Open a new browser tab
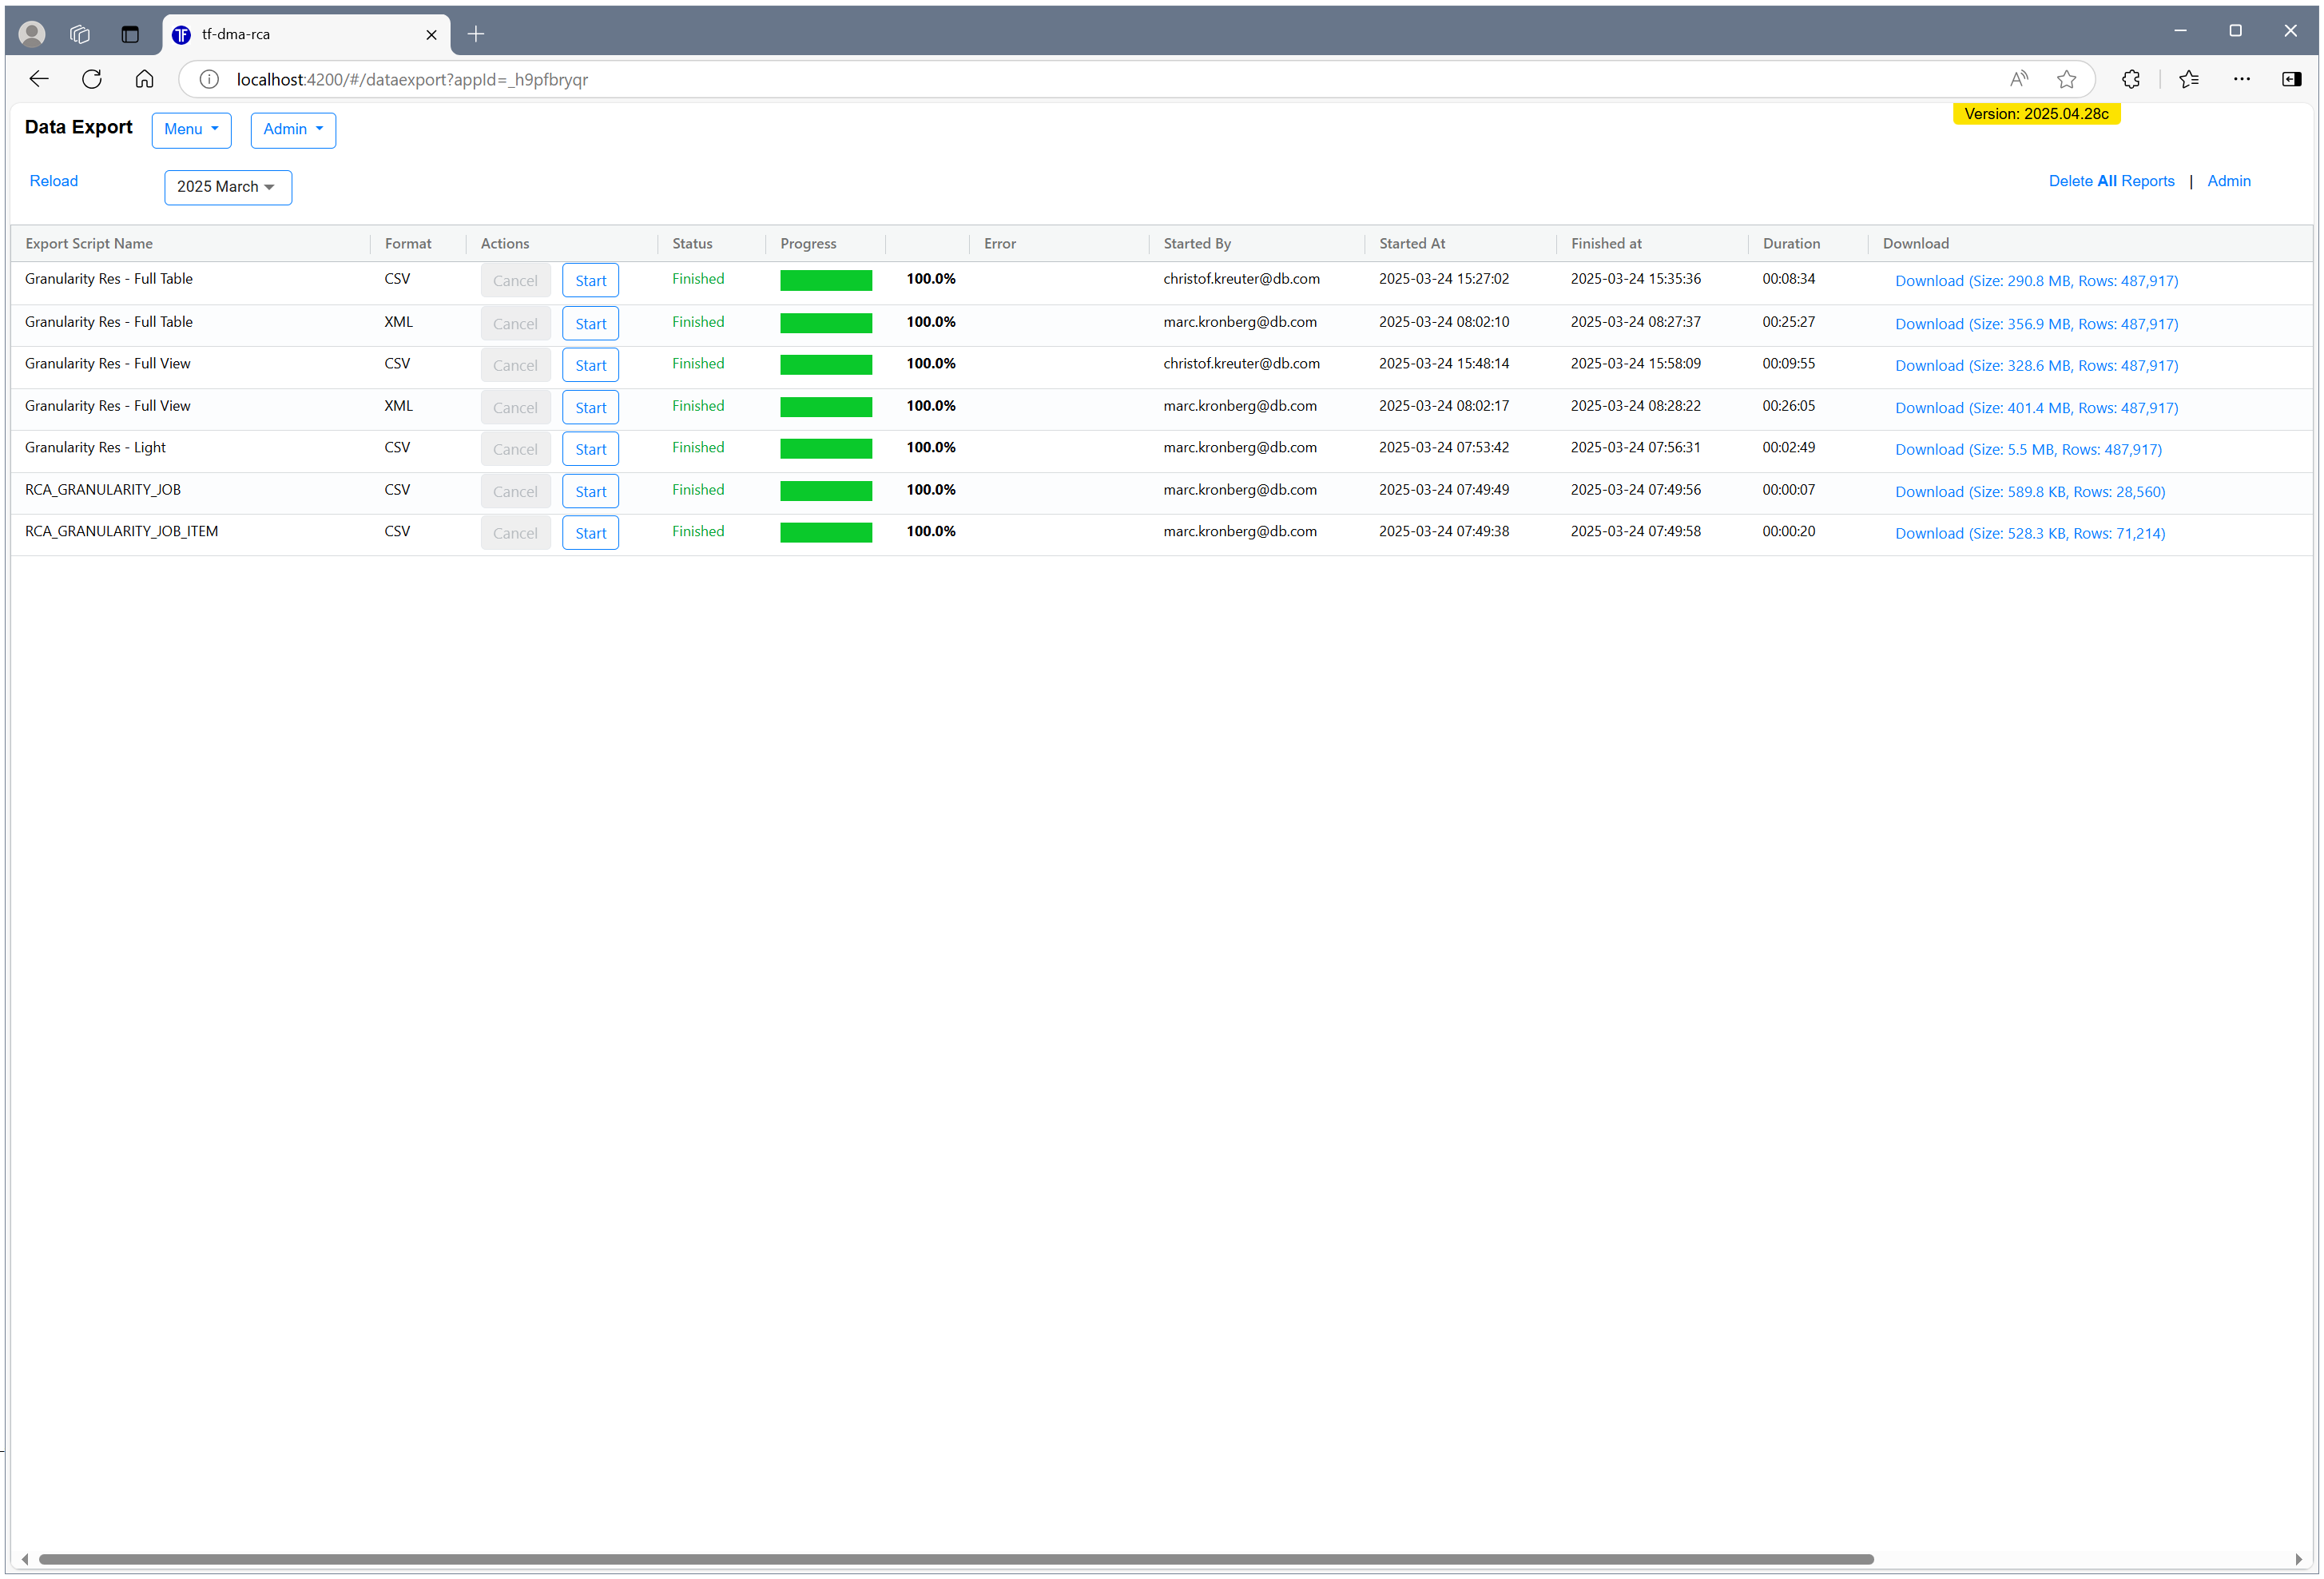Image resolution: width=2324 pixels, height=1579 pixels. 476,34
